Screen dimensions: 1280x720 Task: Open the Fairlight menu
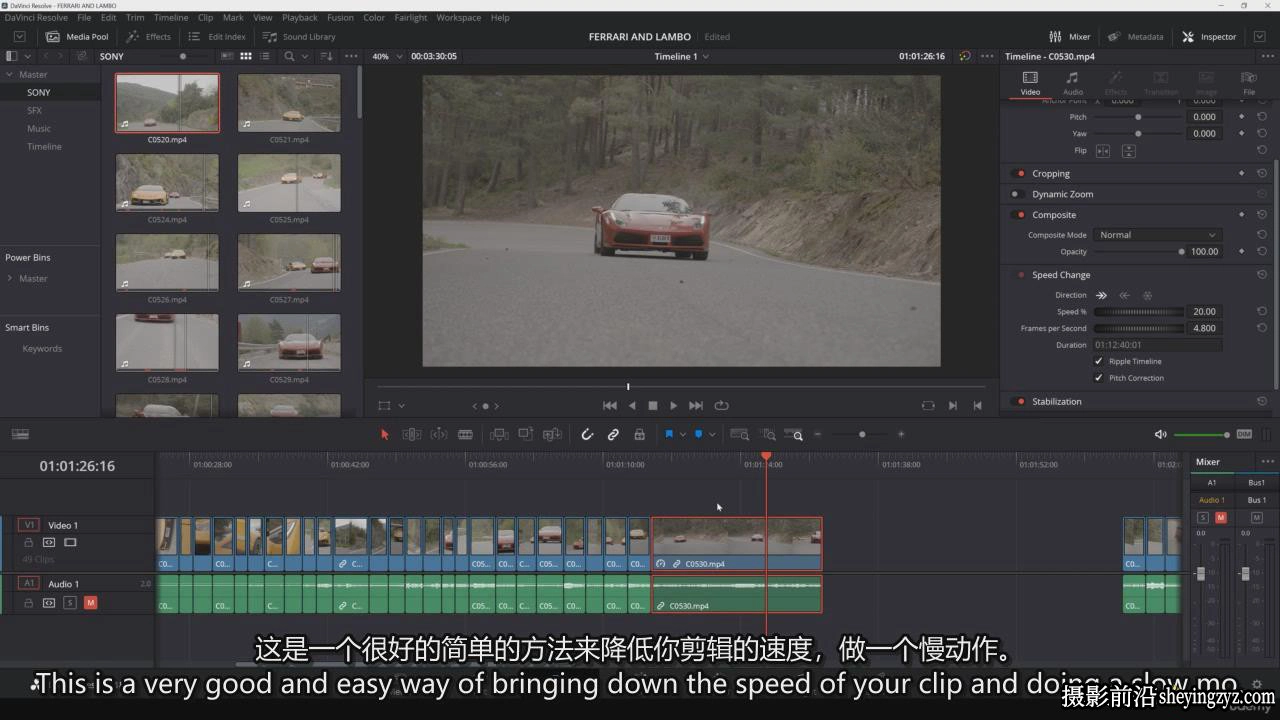pyautogui.click(x=410, y=17)
